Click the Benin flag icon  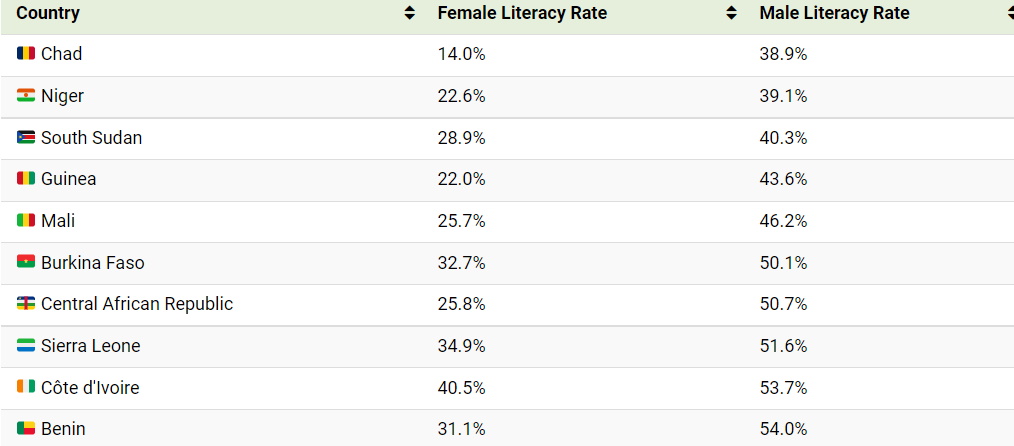point(26,429)
